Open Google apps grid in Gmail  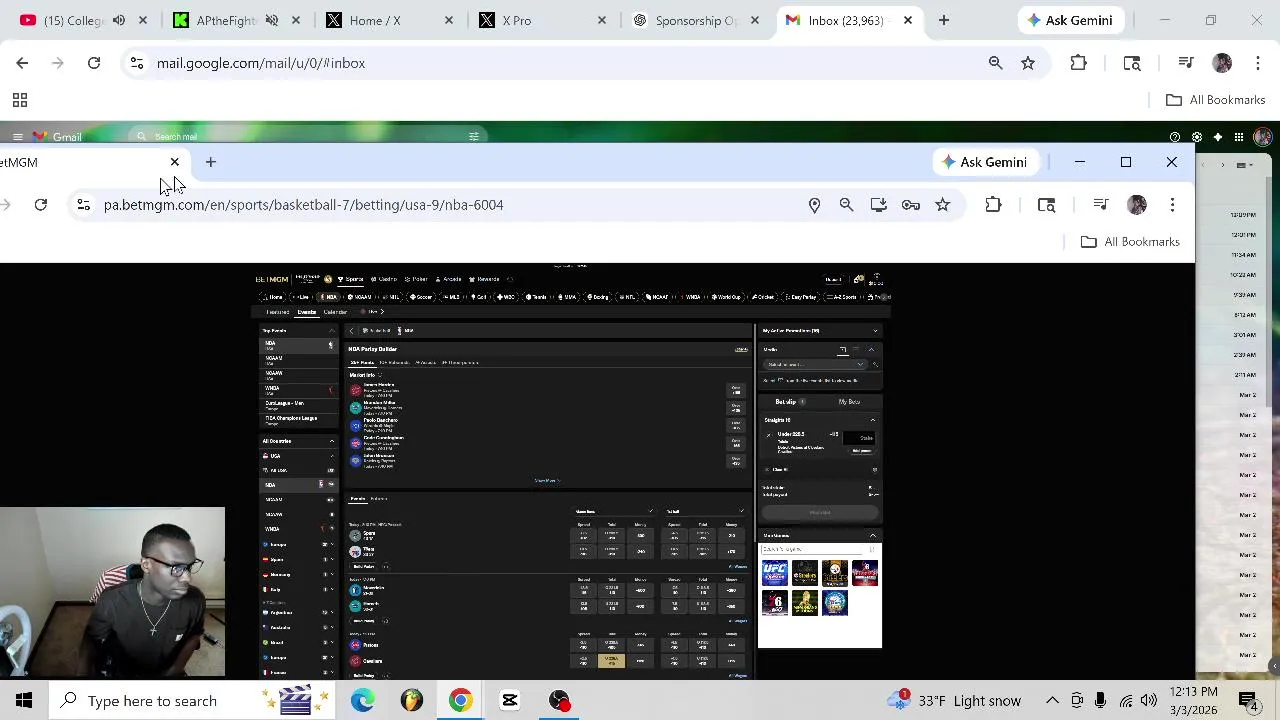point(1239,137)
